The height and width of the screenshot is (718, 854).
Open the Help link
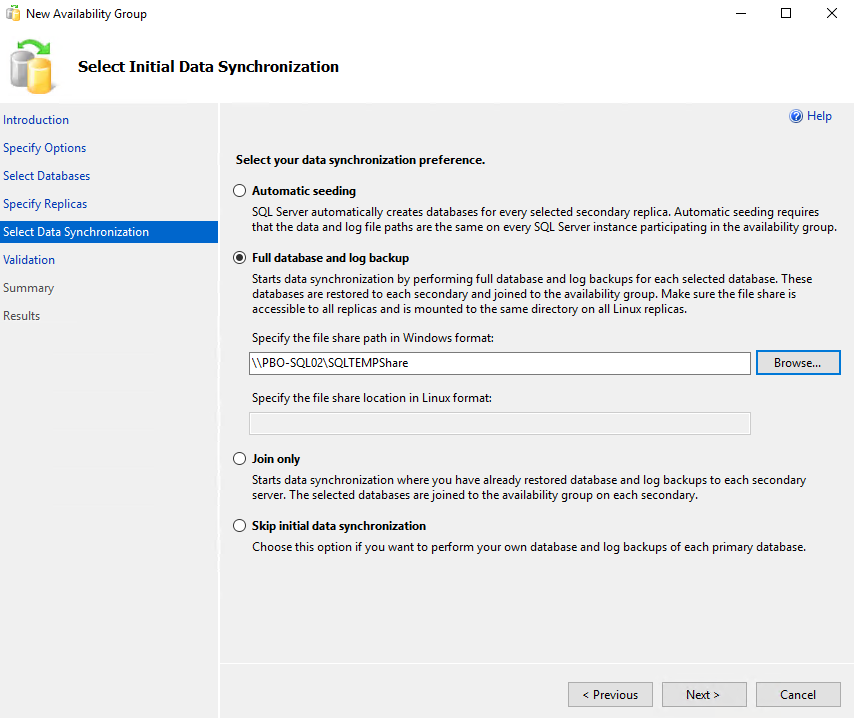(819, 116)
